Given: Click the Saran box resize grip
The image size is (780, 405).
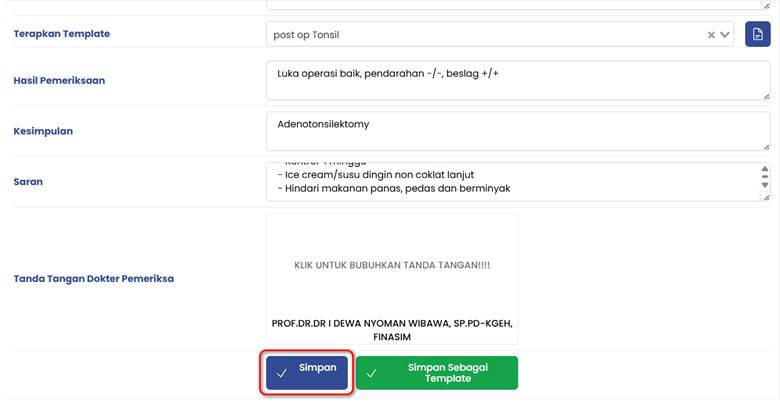Looking at the screenshot, I should [765, 197].
